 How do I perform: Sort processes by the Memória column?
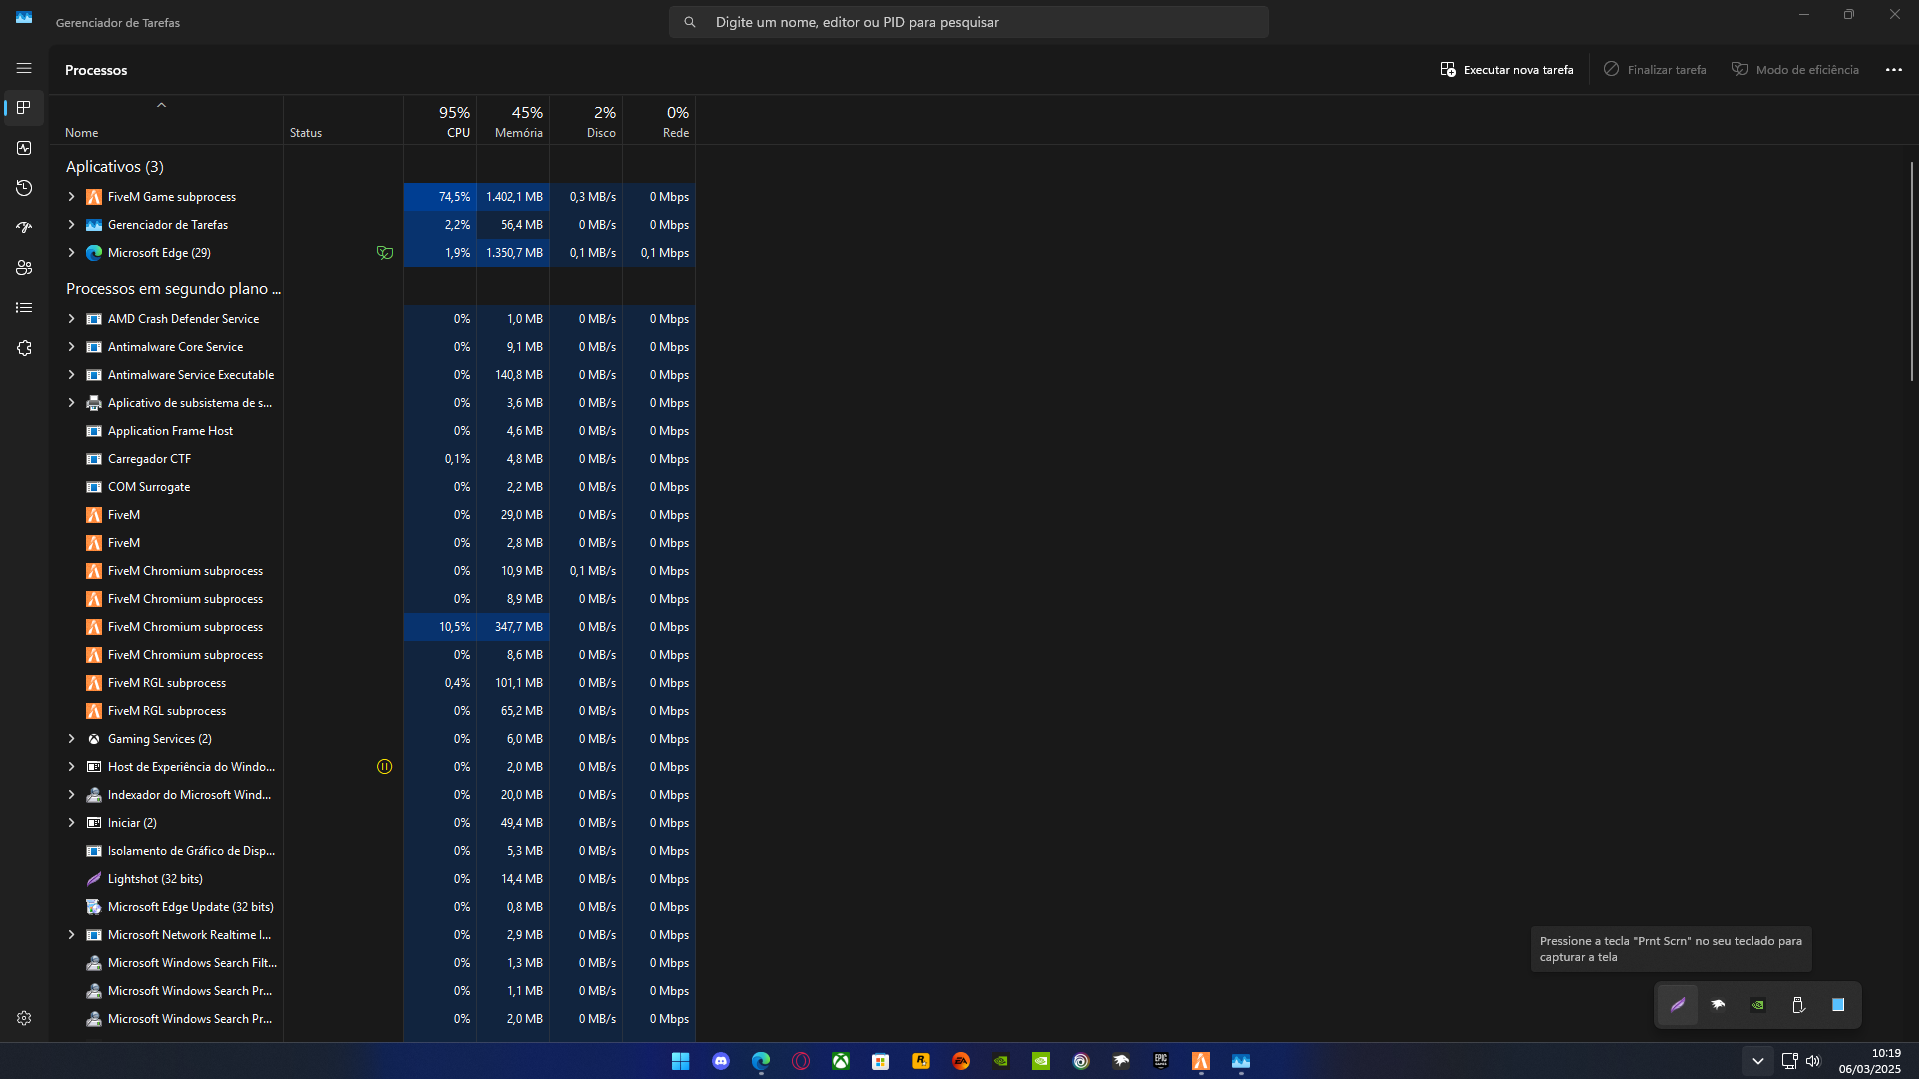coord(513,121)
